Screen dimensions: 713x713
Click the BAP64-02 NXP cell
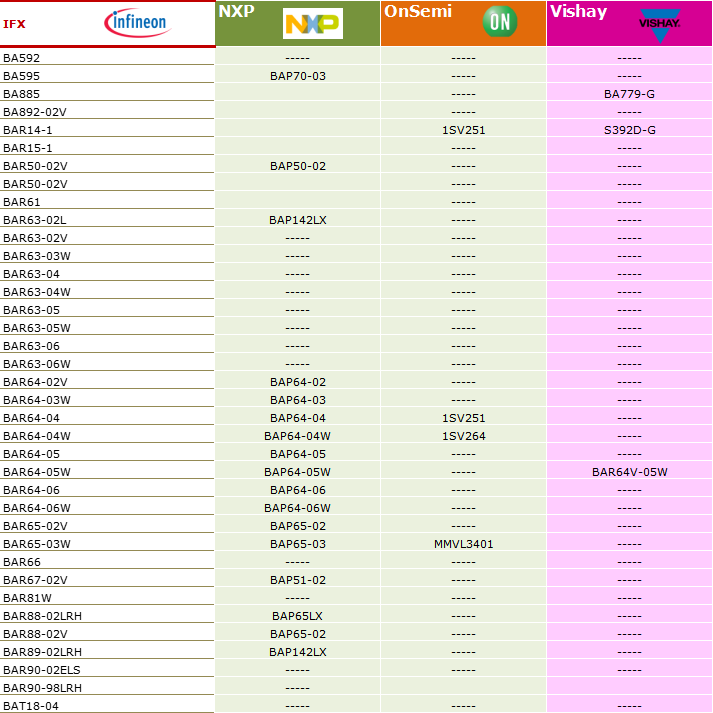(298, 382)
